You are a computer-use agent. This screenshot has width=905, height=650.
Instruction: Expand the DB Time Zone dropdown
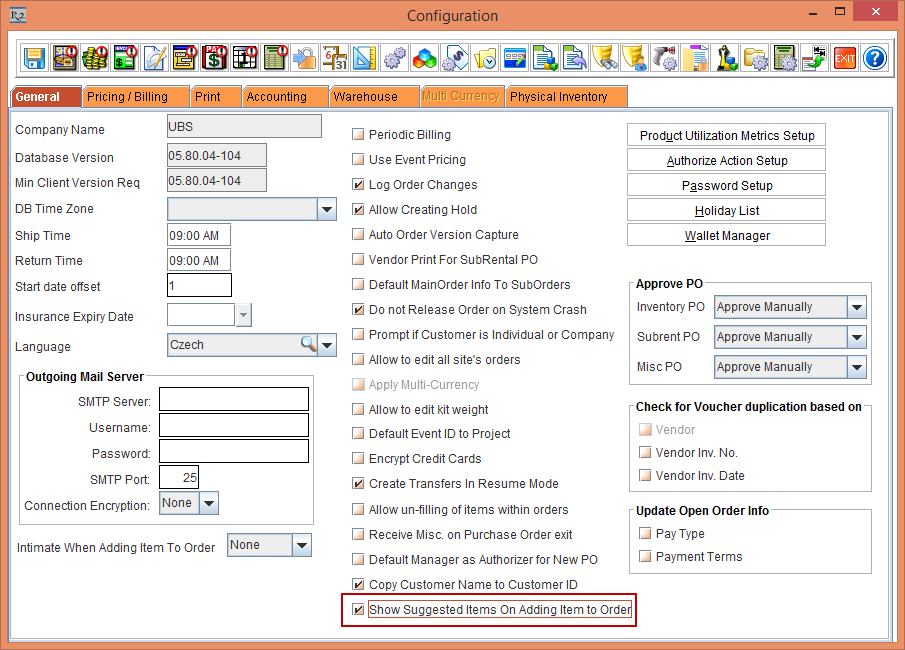327,209
